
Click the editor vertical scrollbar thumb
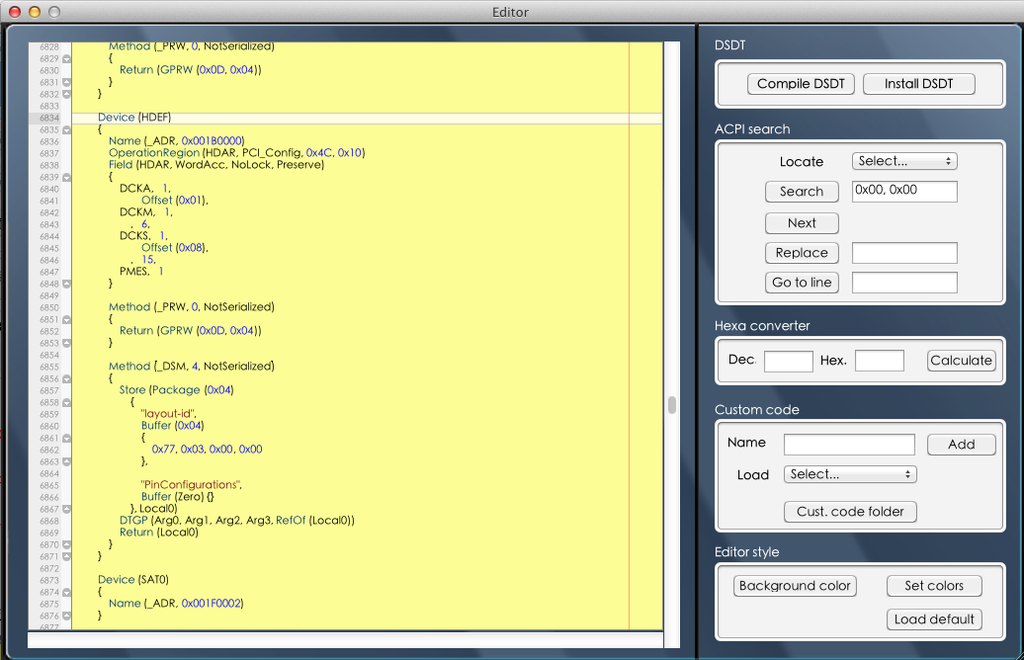[x=671, y=405]
